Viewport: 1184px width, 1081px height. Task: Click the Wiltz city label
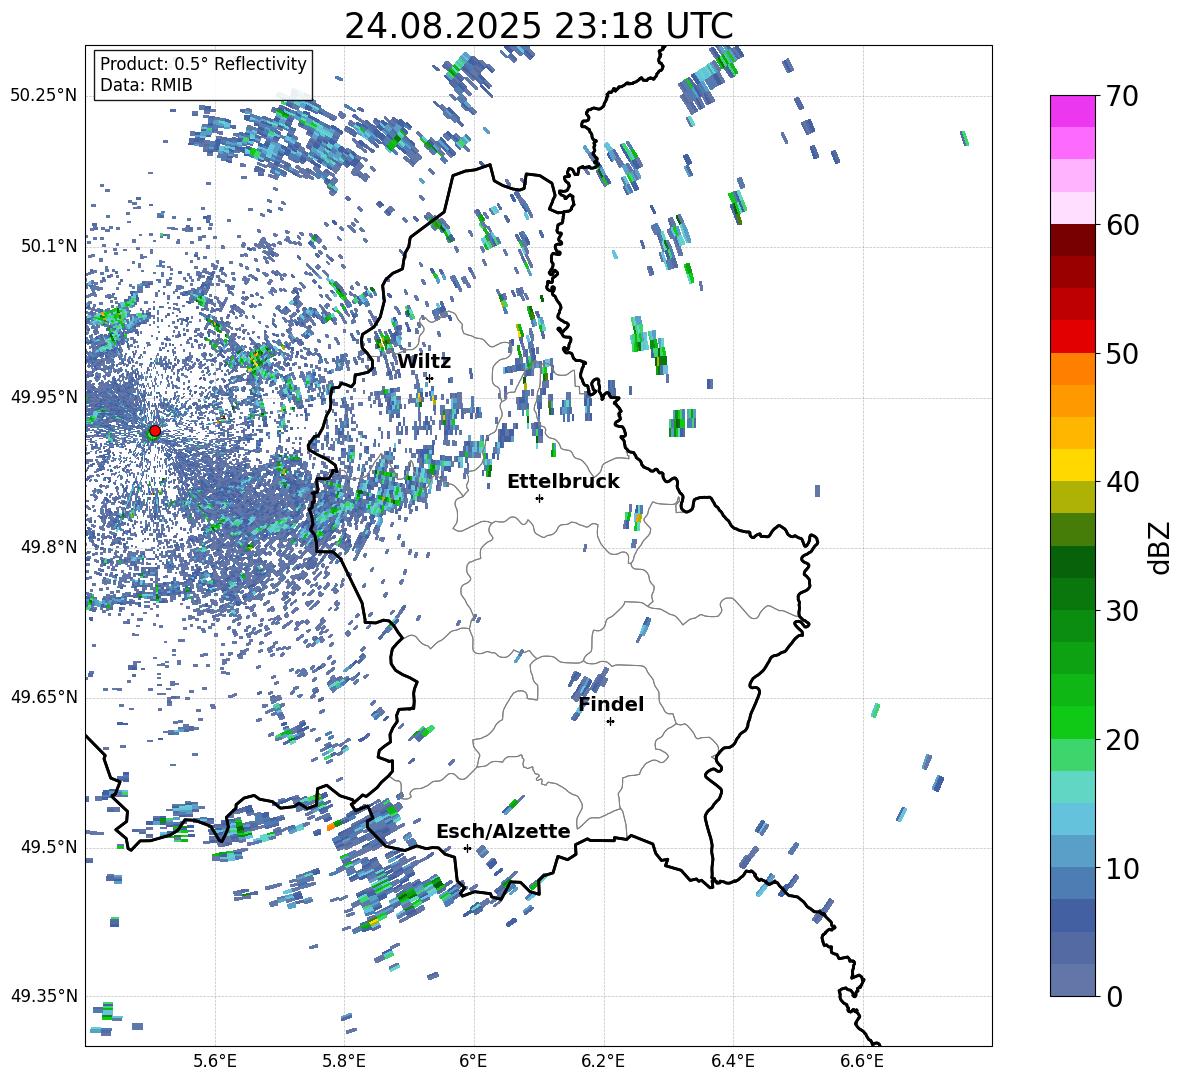424,362
